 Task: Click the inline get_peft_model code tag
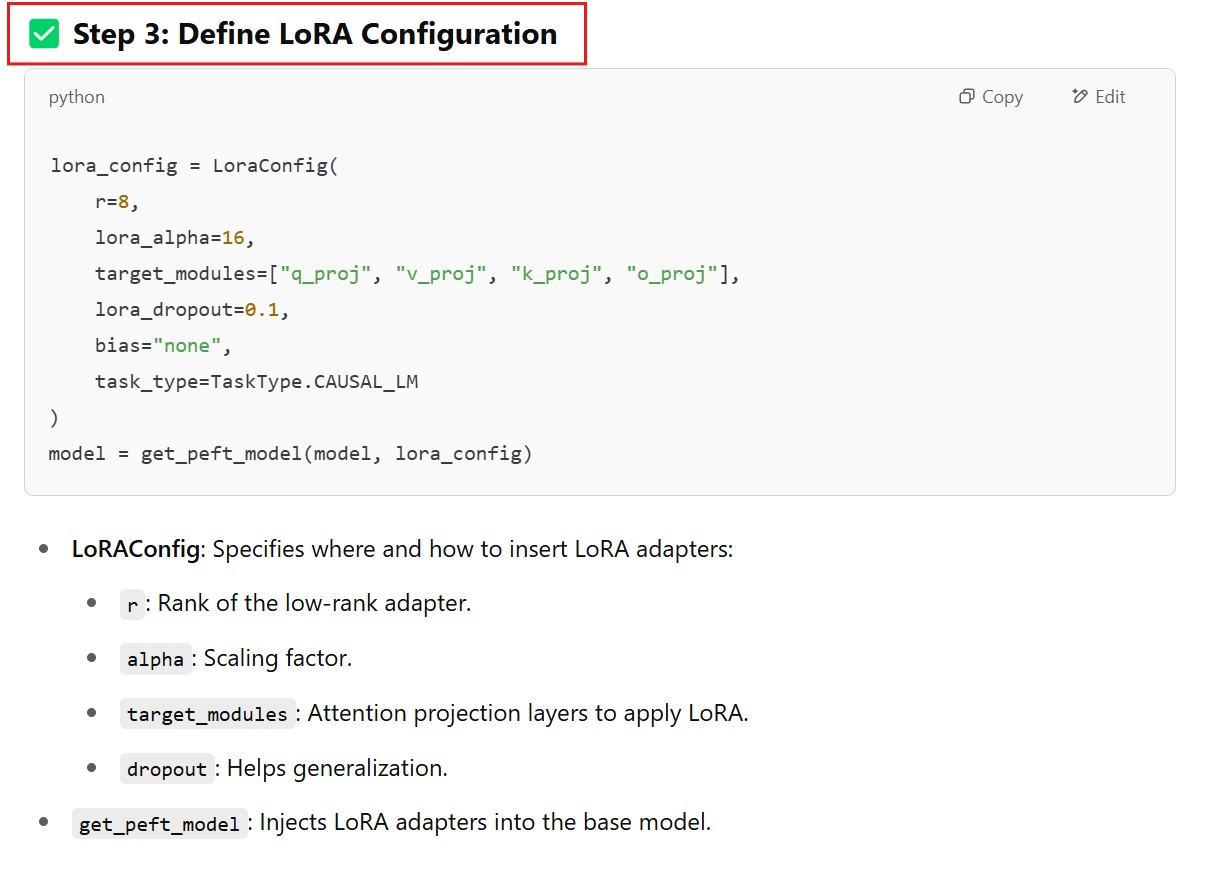point(159,824)
